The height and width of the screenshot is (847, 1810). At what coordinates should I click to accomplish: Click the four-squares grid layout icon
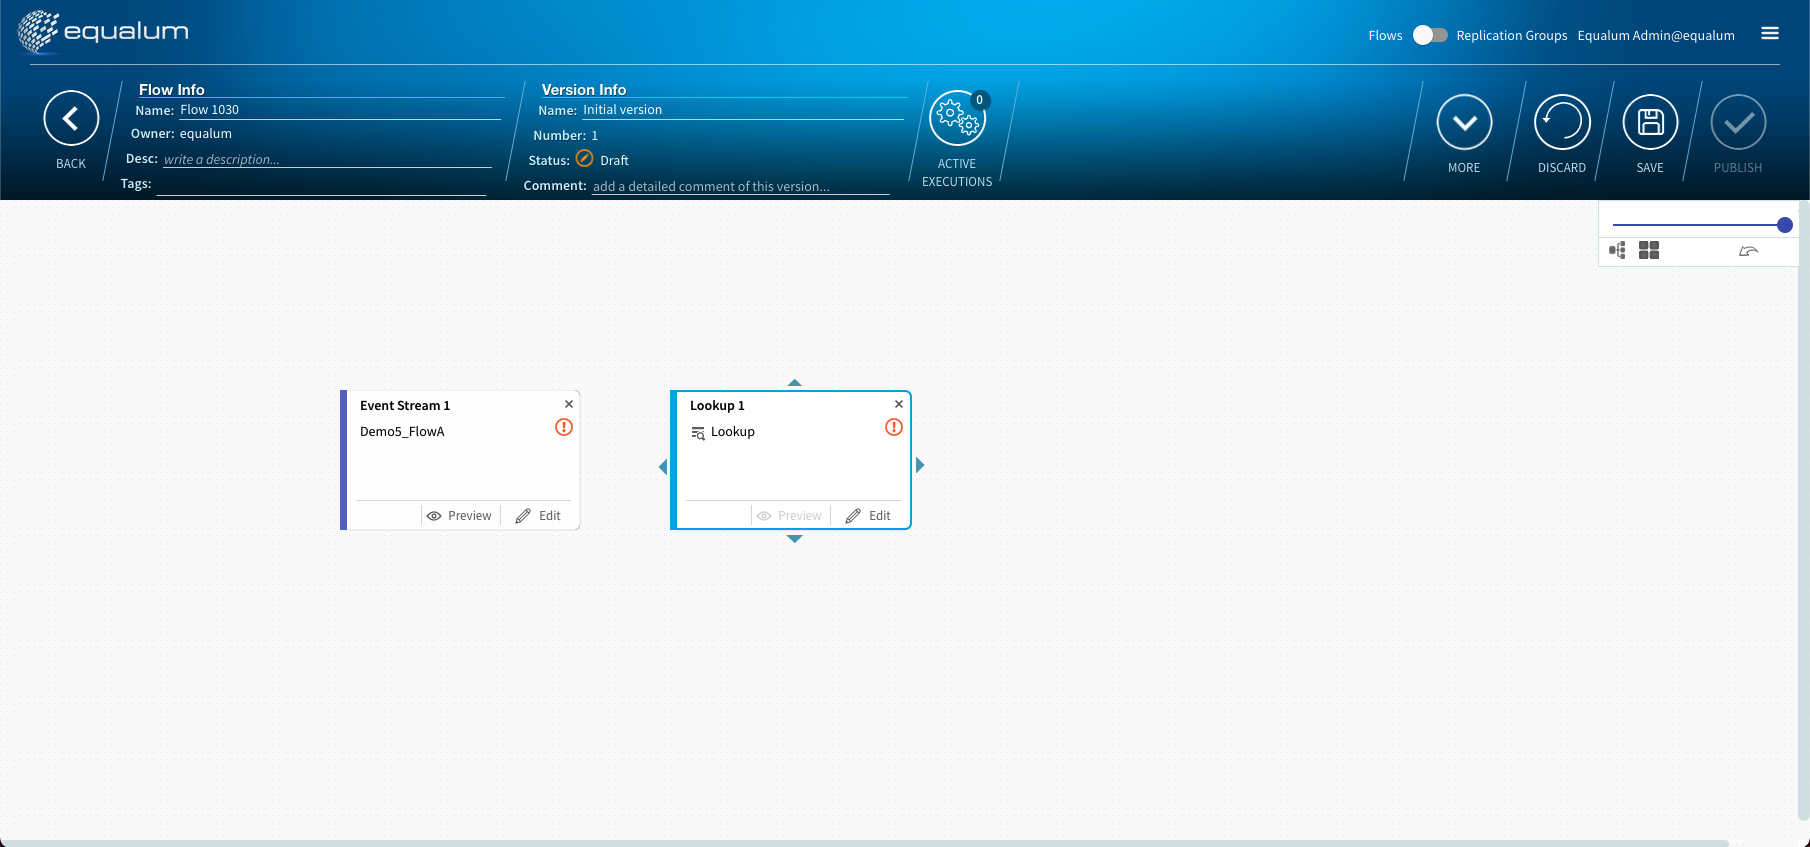tap(1649, 250)
